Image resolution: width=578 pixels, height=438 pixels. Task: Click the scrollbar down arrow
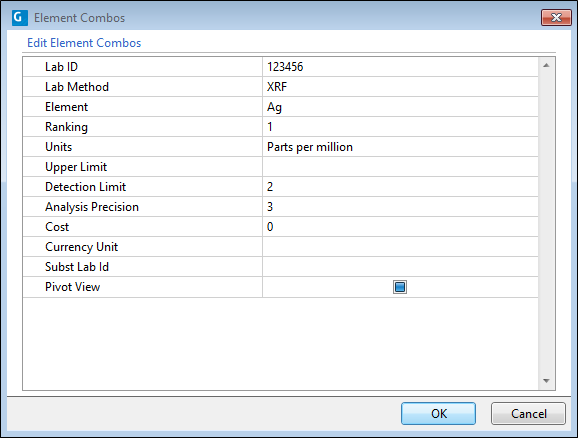point(546,381)
